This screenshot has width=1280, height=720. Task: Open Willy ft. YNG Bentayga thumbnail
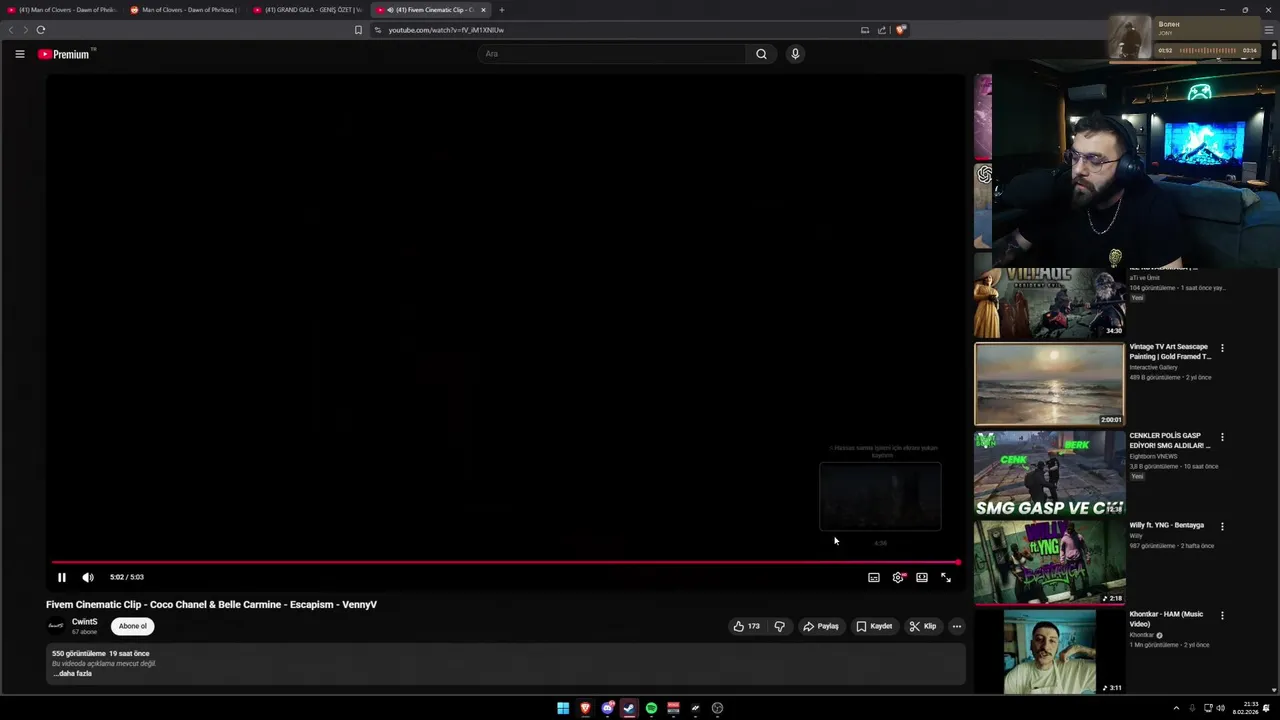point(1049,562)
